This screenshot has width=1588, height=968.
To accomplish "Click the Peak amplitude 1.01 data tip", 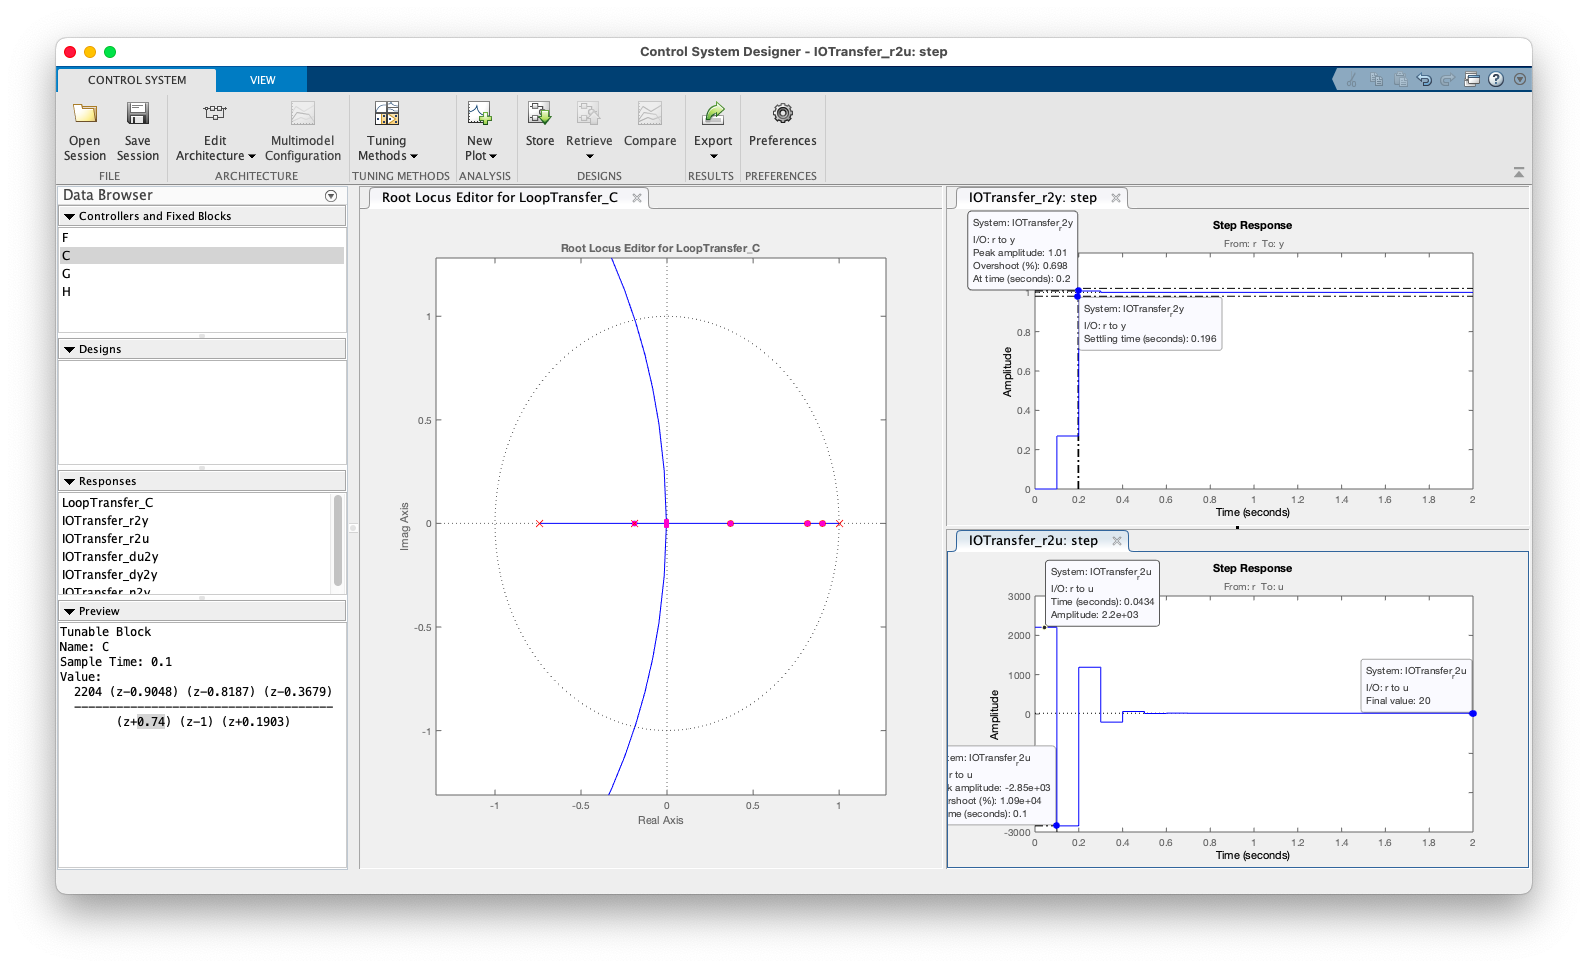I will point(1022,251).
